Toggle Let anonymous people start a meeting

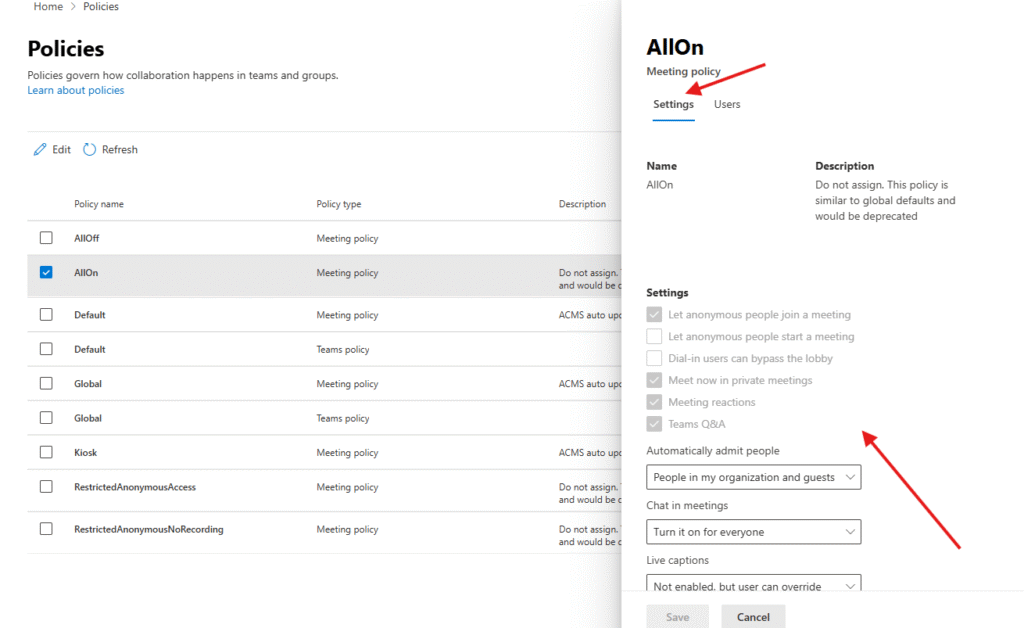pyautogui.click(x=654, y=337)
